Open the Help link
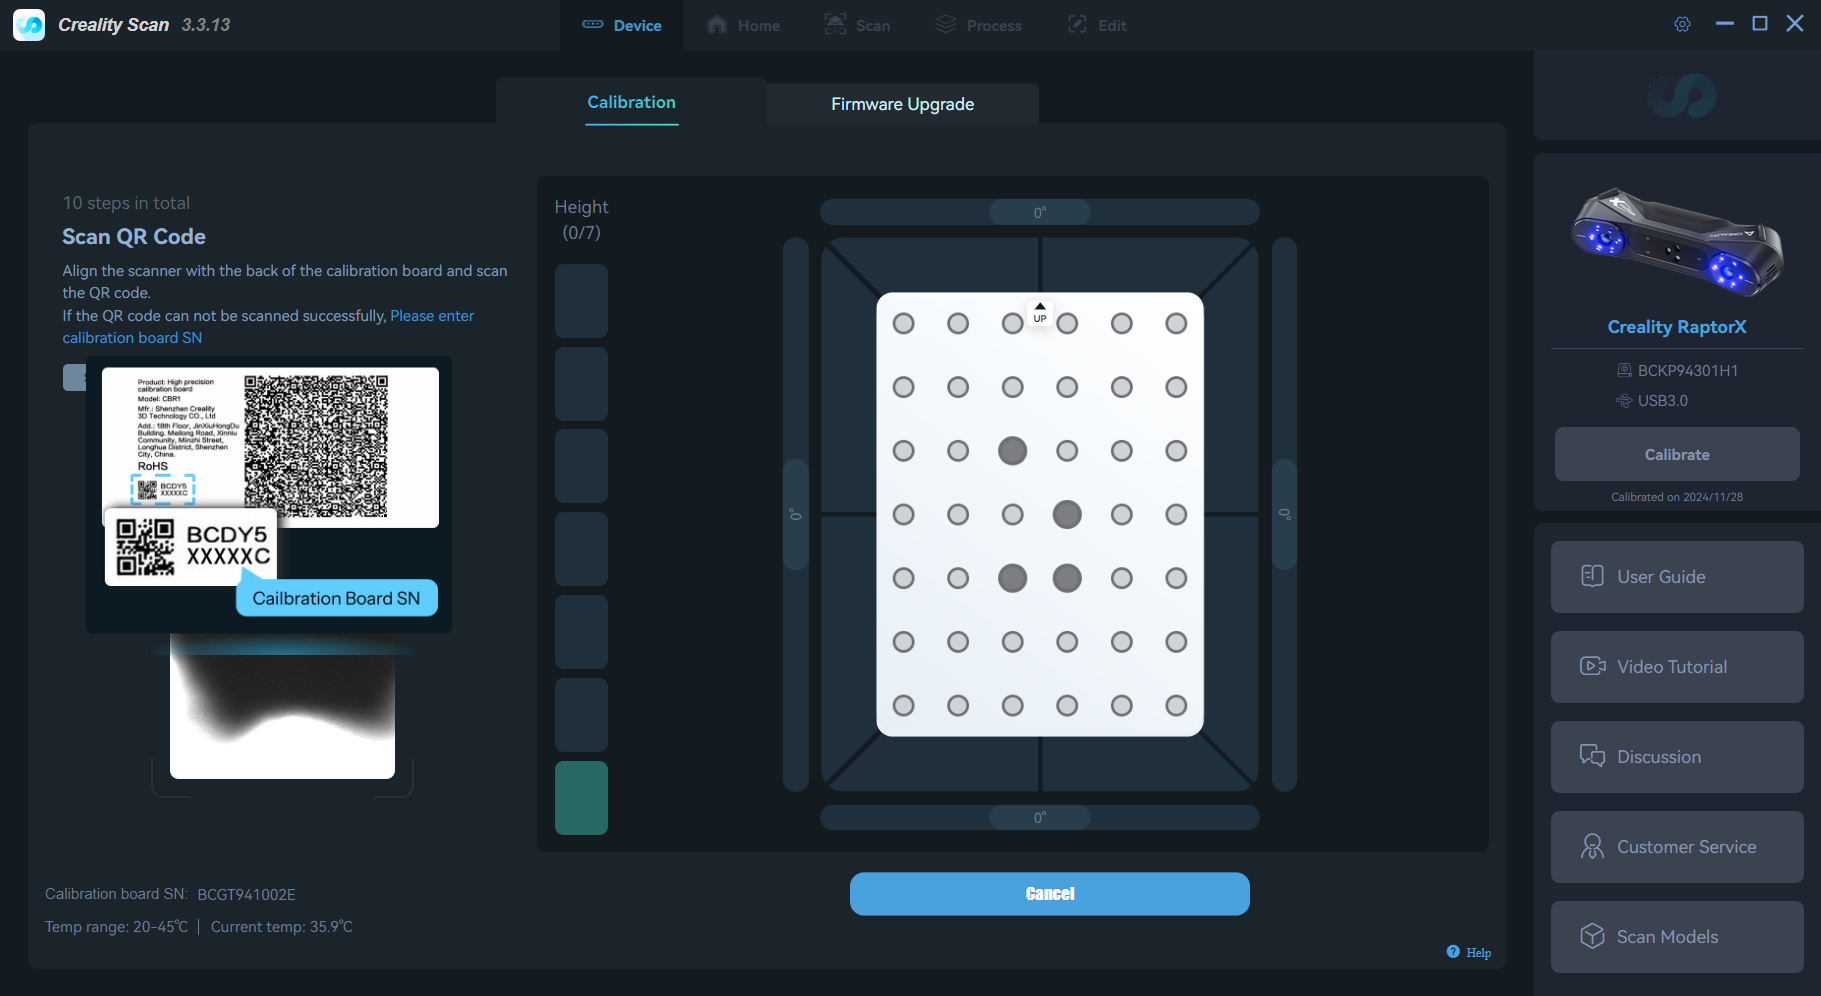 (1478, 953)
